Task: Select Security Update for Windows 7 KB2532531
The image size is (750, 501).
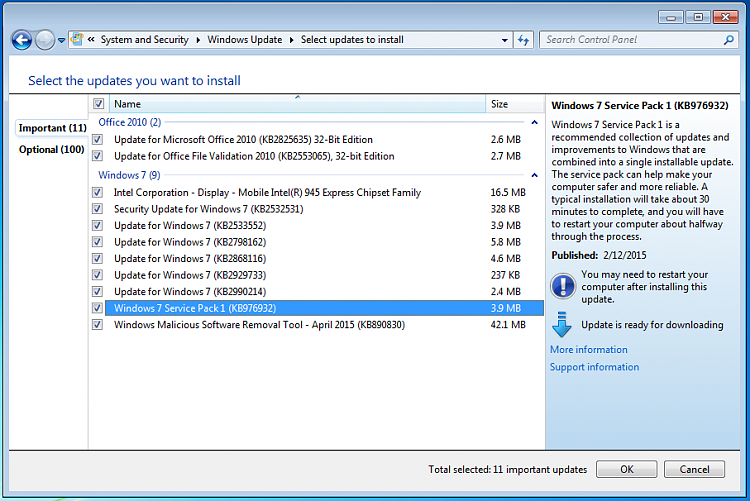Action: point(324,209)
